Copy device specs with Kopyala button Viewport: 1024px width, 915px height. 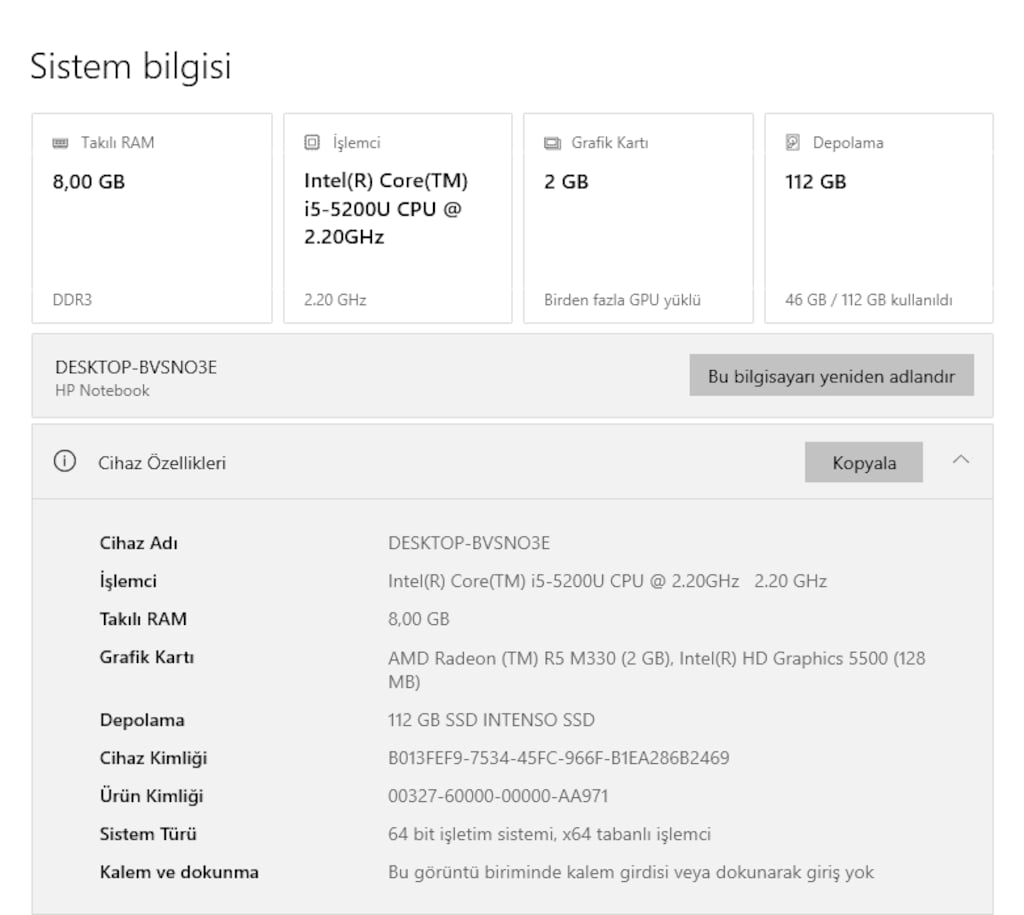(863, 462)
